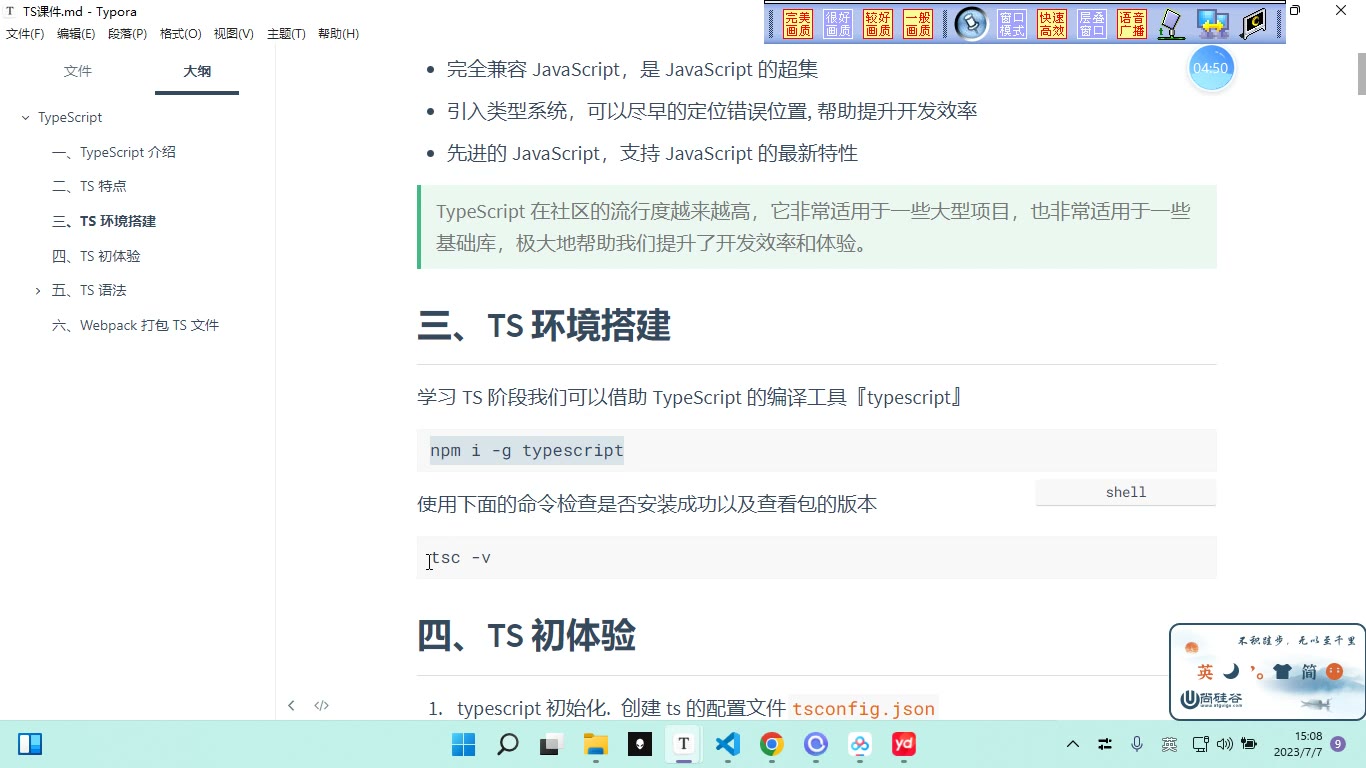Open Task View on the taskbar
Screen dimensions: 1366x768
click(551, 744)
